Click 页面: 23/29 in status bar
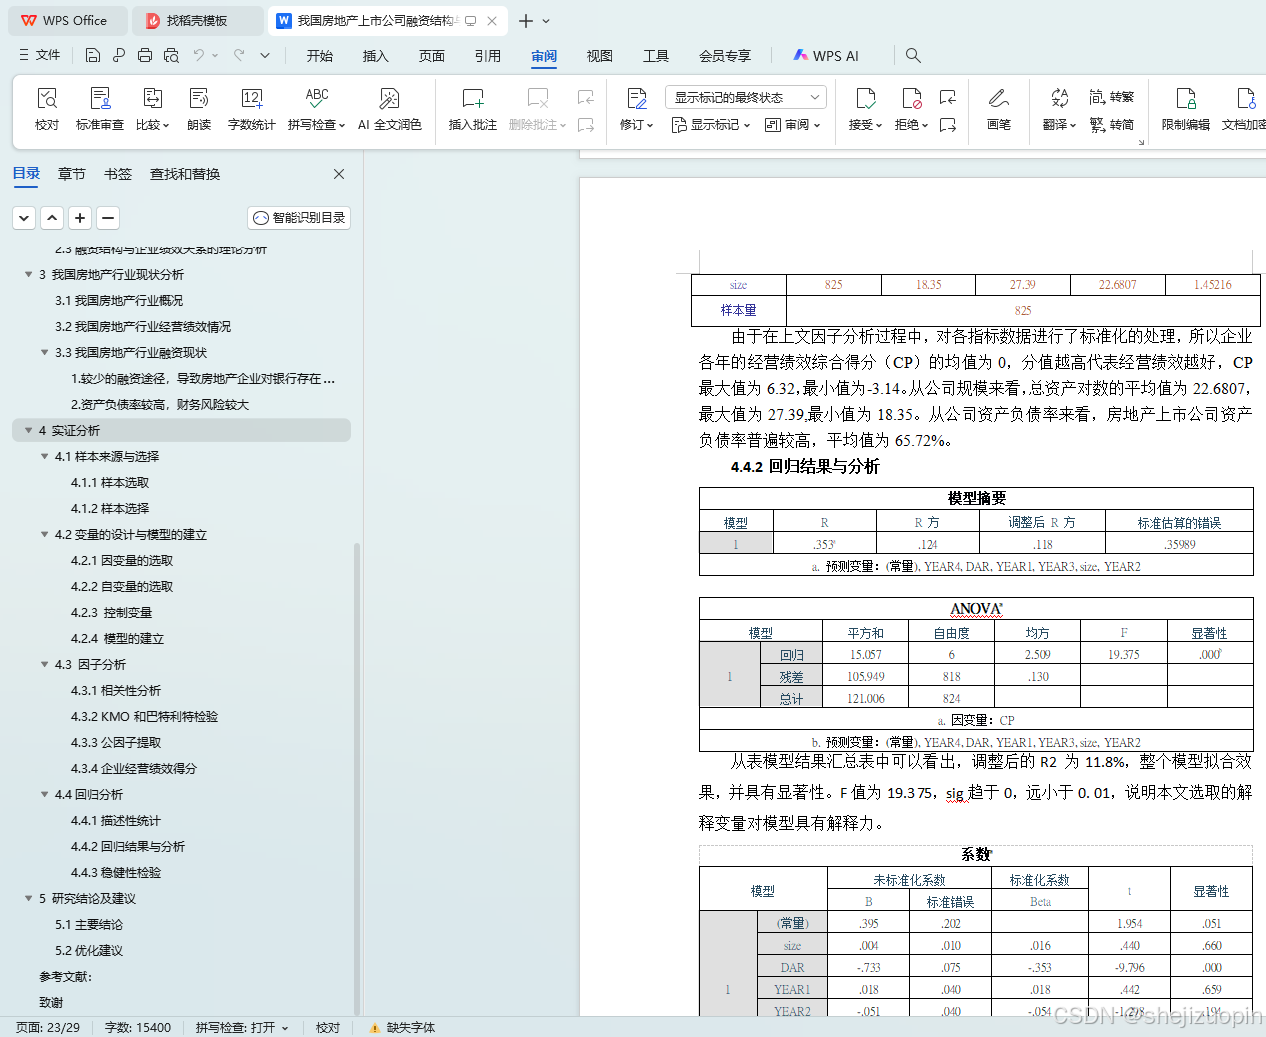Screen dimensions: 1266x1037 point(48,1027)
